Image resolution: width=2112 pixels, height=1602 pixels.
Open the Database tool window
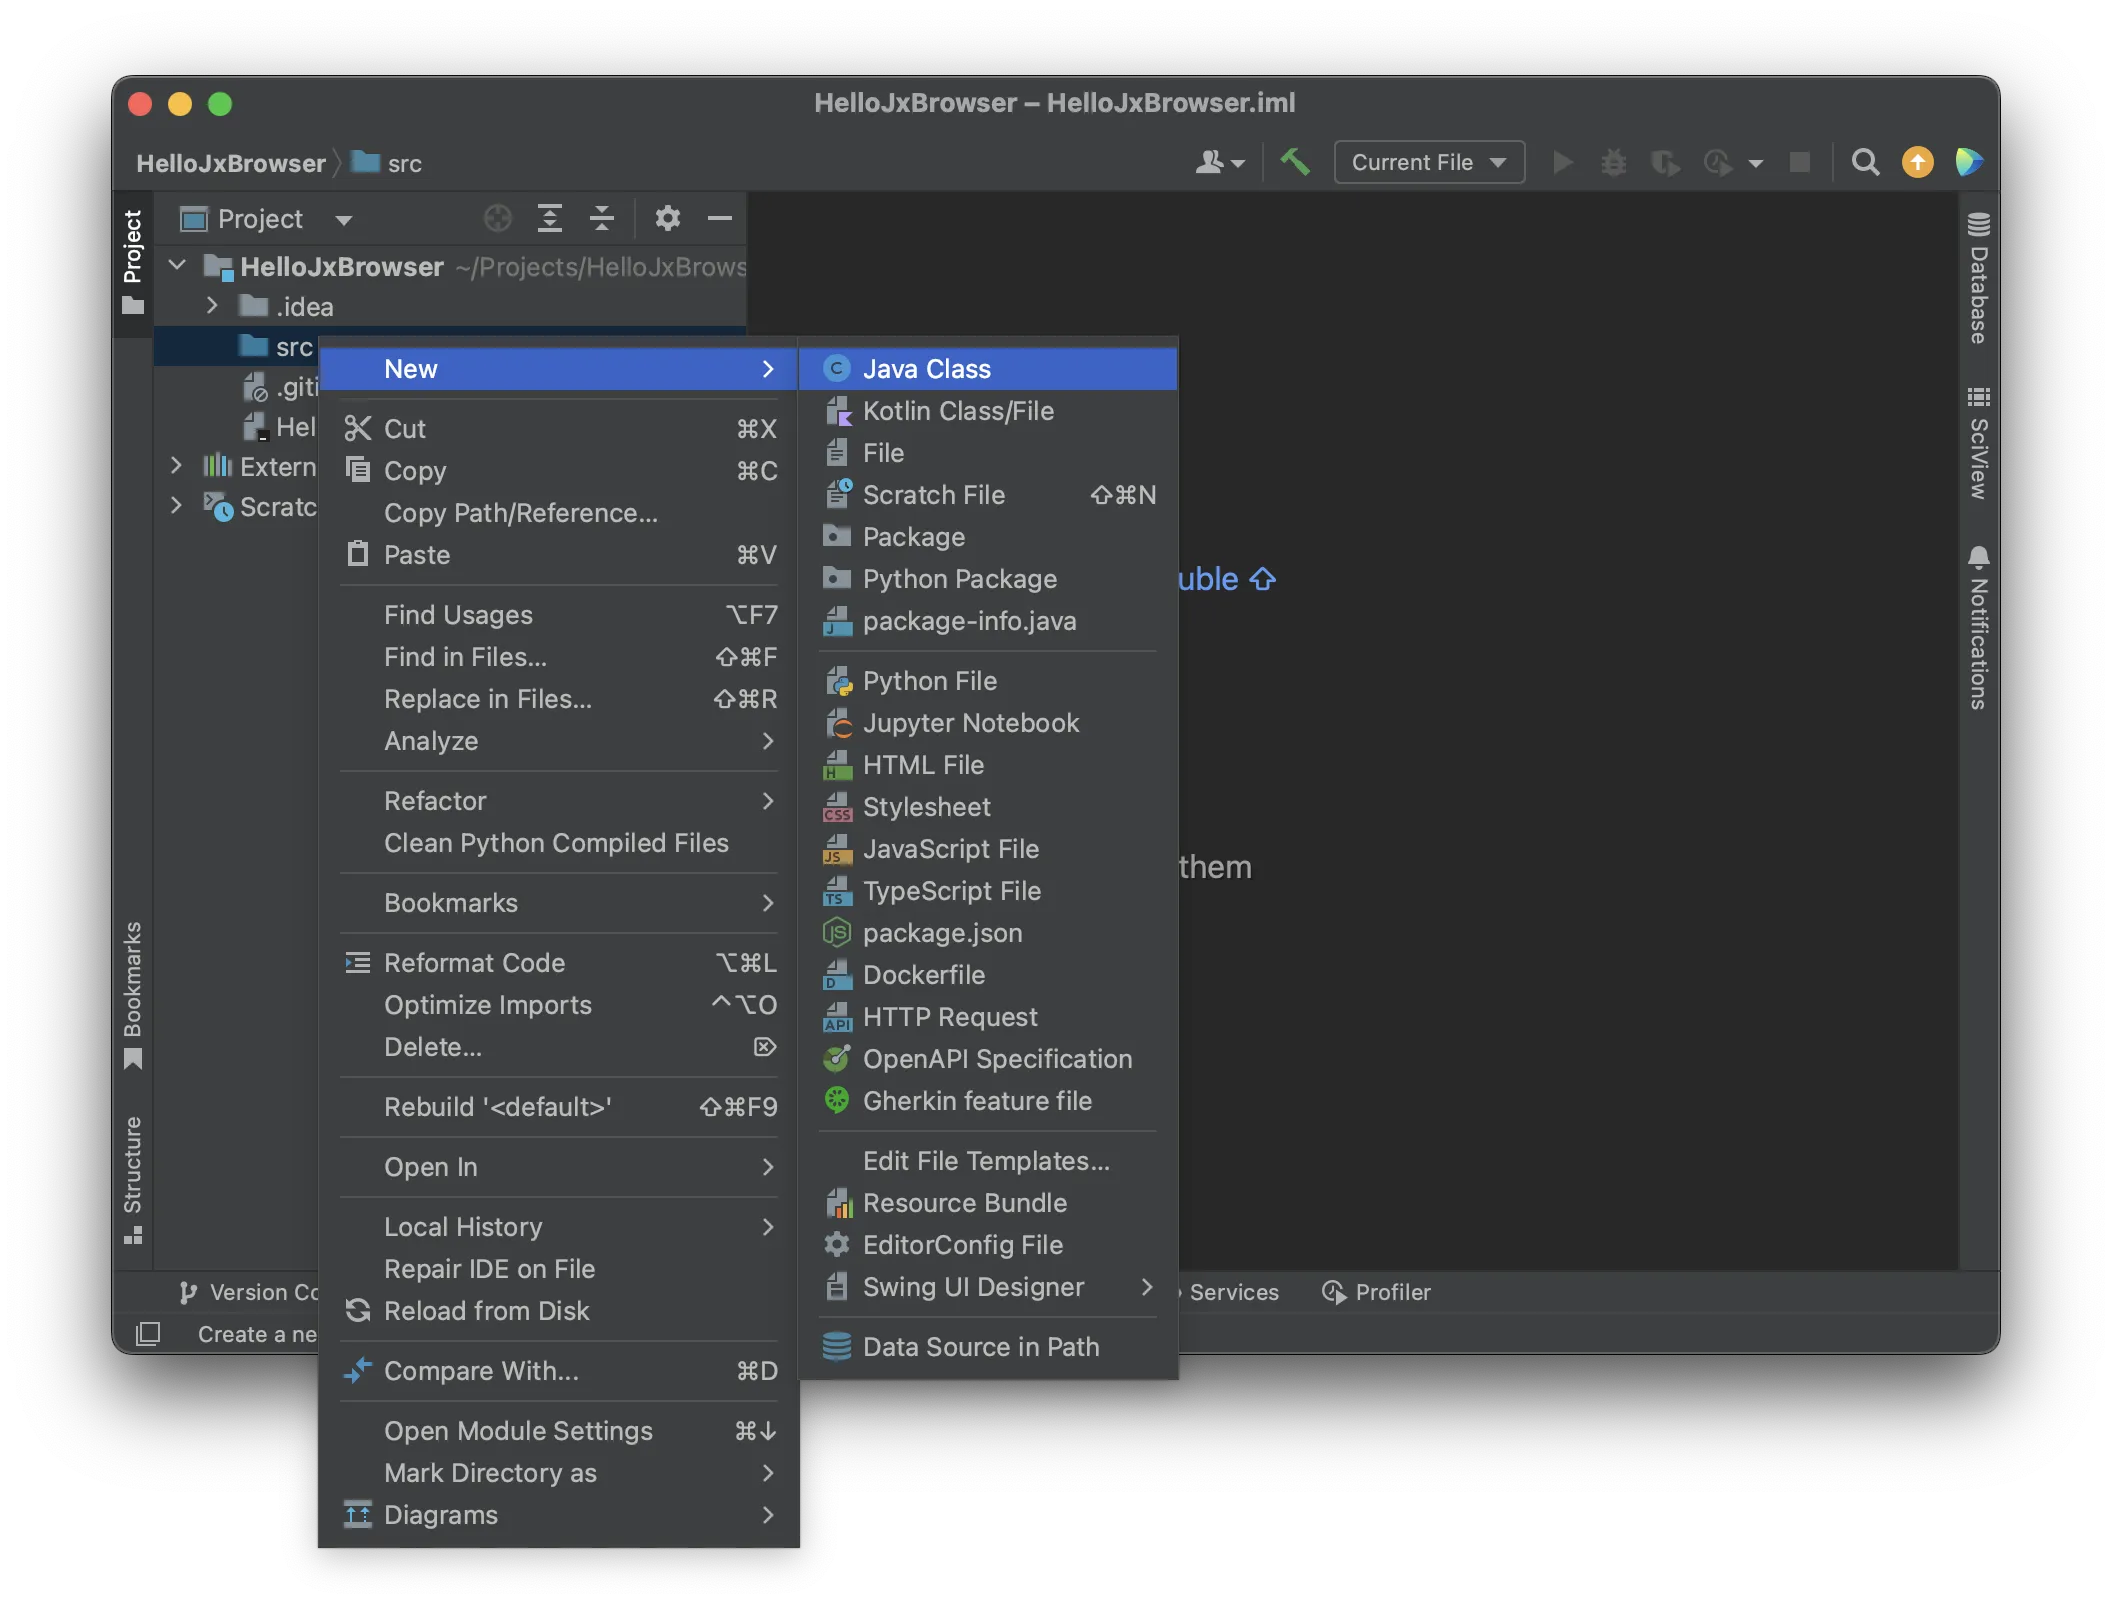(x=1978, y=278)
